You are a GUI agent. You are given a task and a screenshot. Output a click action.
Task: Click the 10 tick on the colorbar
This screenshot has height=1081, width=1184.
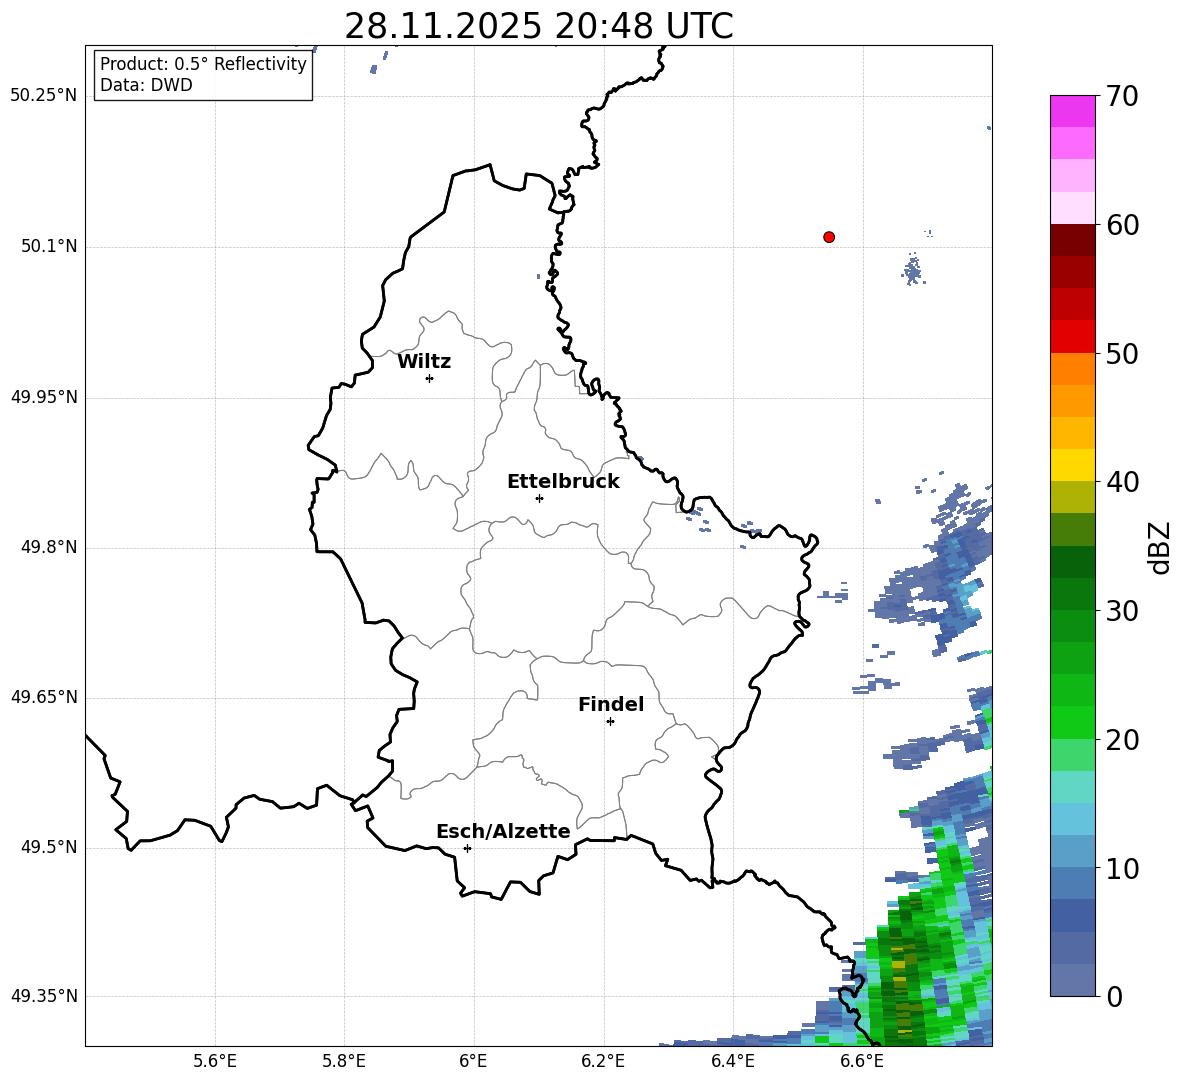tap(1122, 868)
